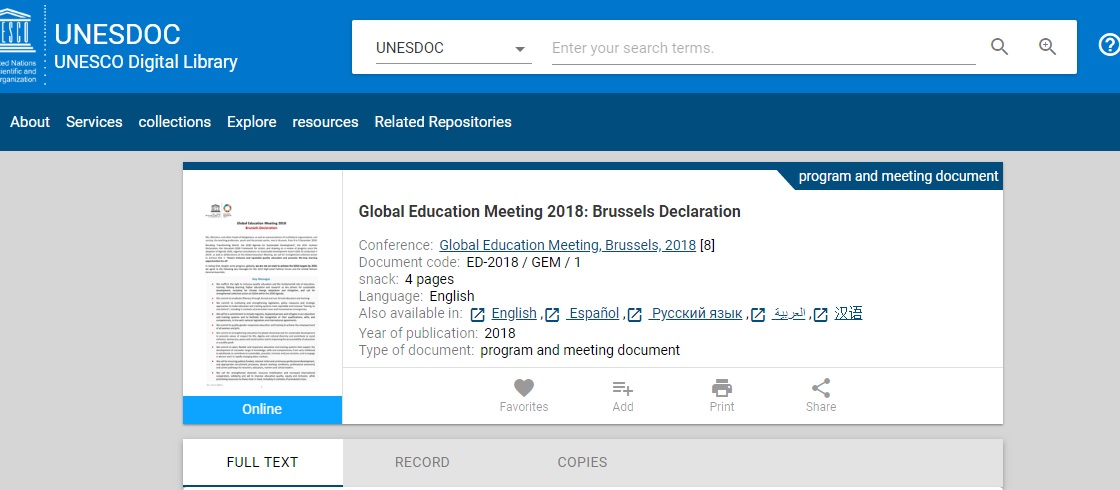Open the help question mark icon
The image size is (1120, 490).
(1108, 46)
